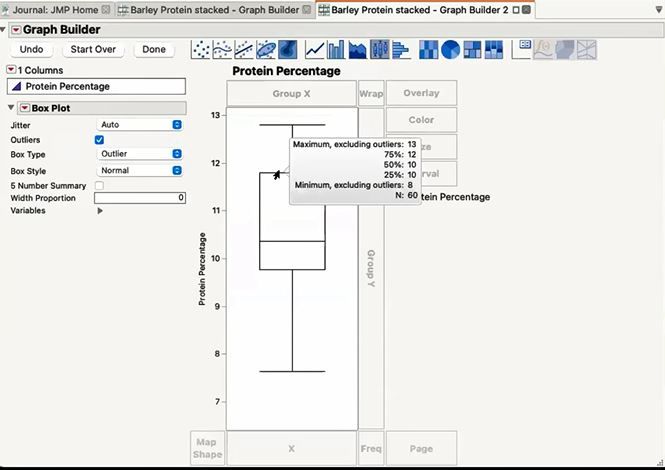Click the Wrap drop zone
This screenshot has width=665, height=470.
371,93
